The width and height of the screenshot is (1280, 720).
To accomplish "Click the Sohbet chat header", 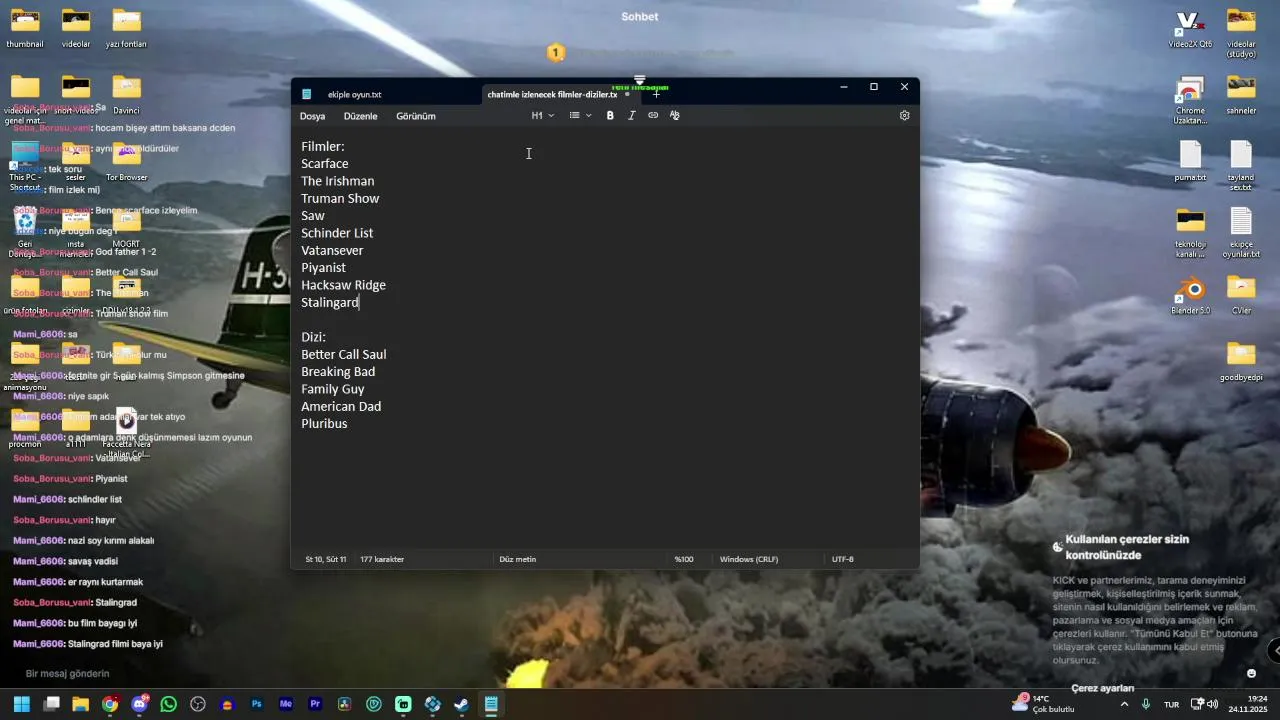I will click(x=640, y=17).
